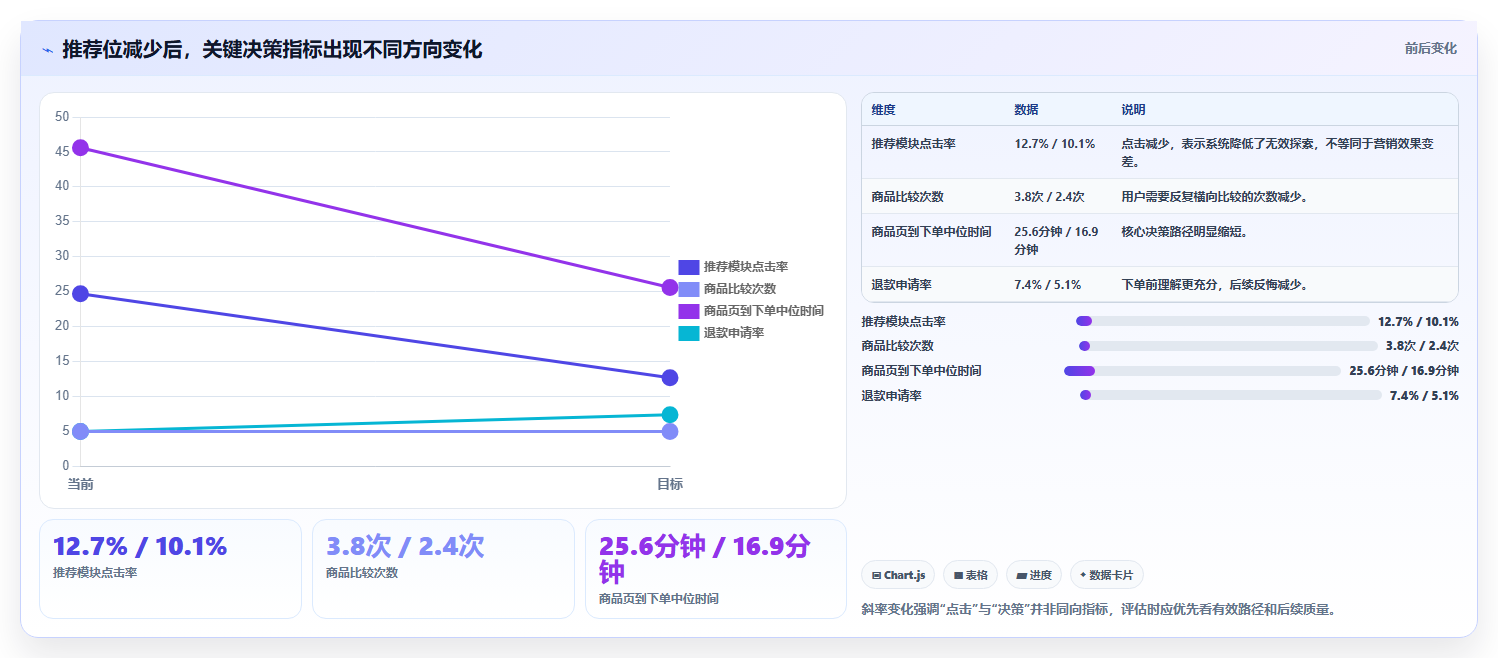Image resolution: width=1498 pixels, height=658 pixels.
Task: Select the Chart.js tag chip
Action: [898, 575]
